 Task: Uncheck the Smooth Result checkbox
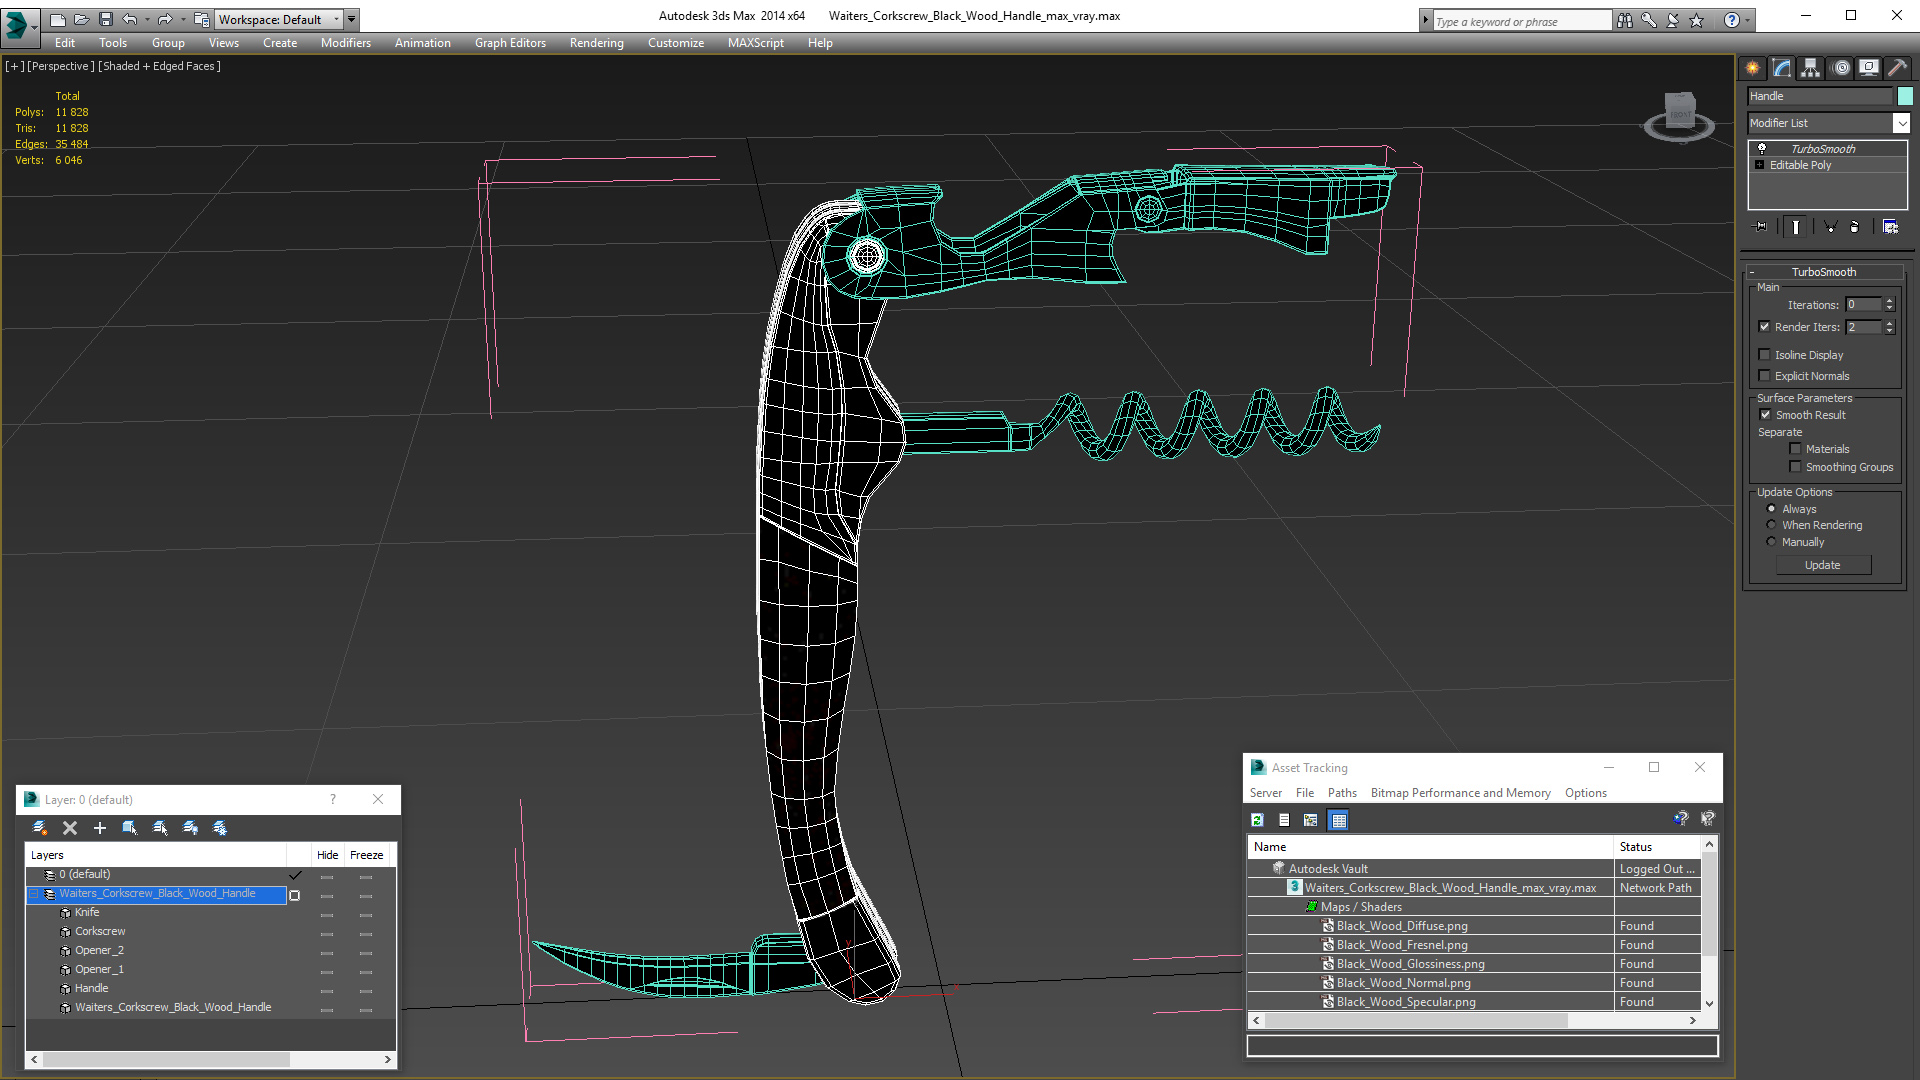tap(1765, 415)
